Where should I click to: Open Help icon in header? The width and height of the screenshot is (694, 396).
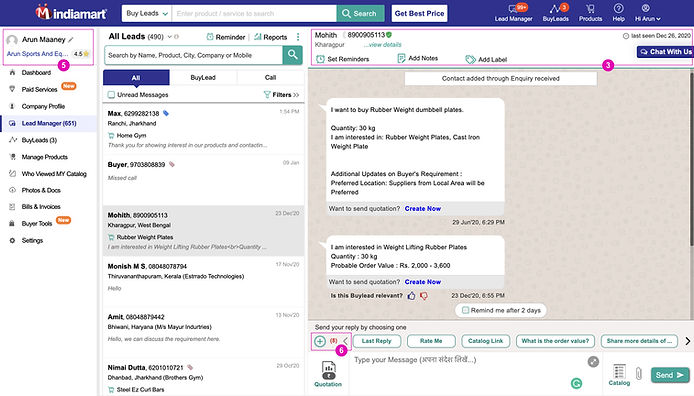(x=618, y=13)
